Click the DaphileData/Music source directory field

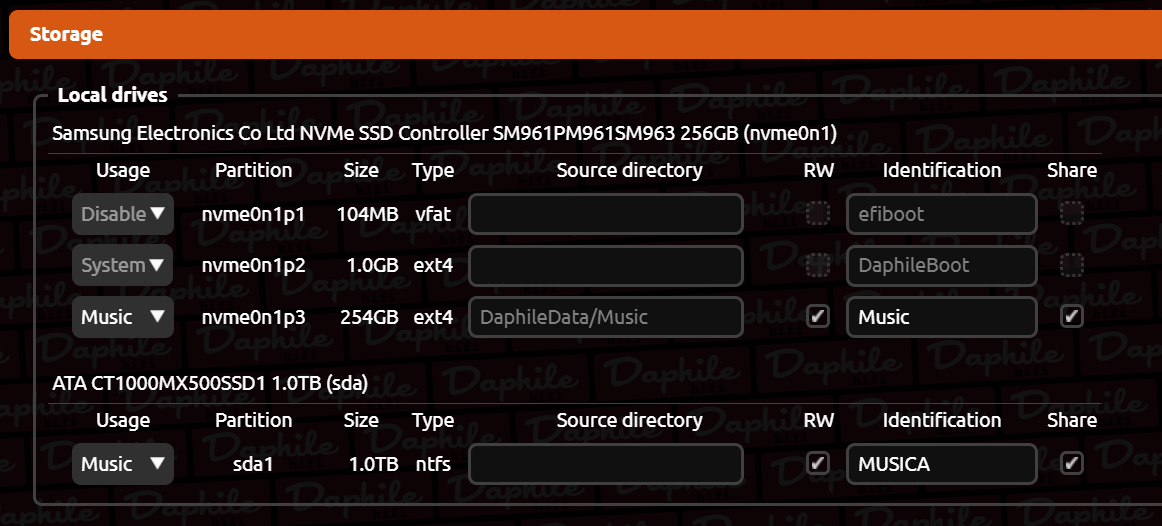click(x=605, y=317)
